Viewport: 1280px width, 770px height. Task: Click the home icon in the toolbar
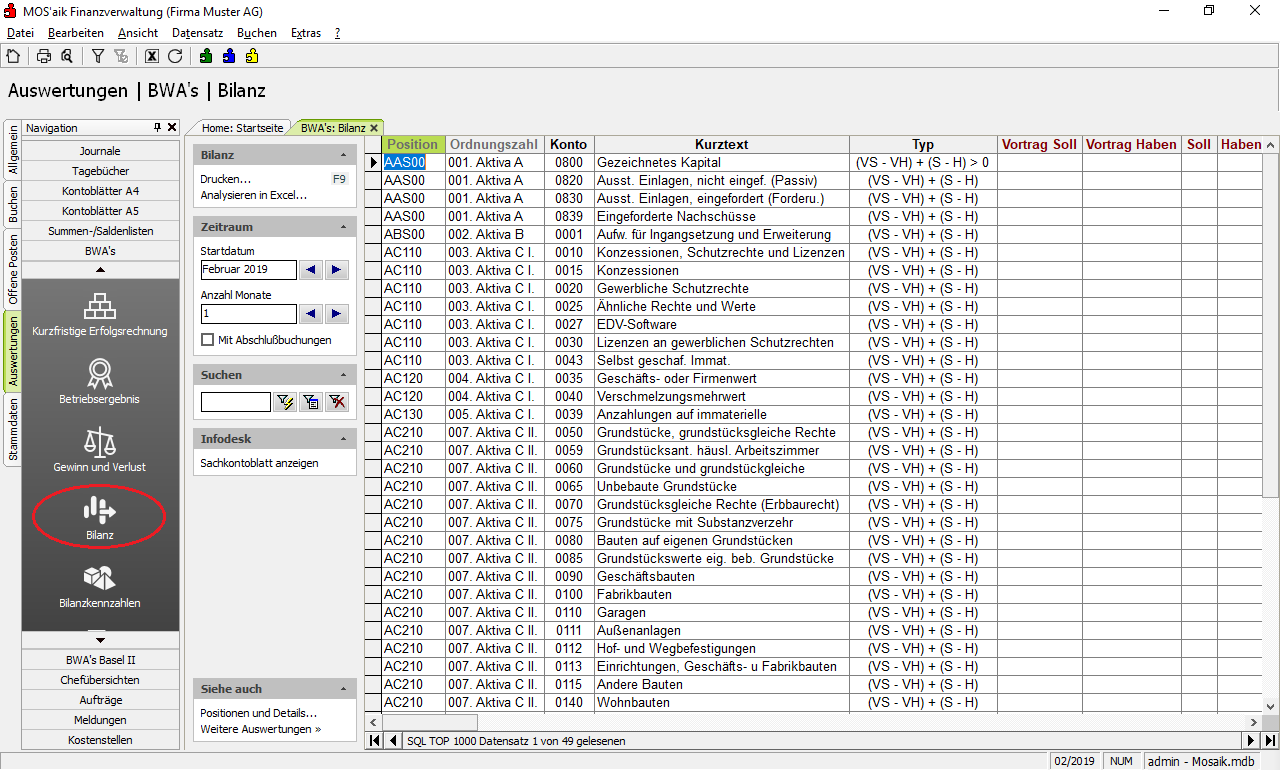click(13, 56)
